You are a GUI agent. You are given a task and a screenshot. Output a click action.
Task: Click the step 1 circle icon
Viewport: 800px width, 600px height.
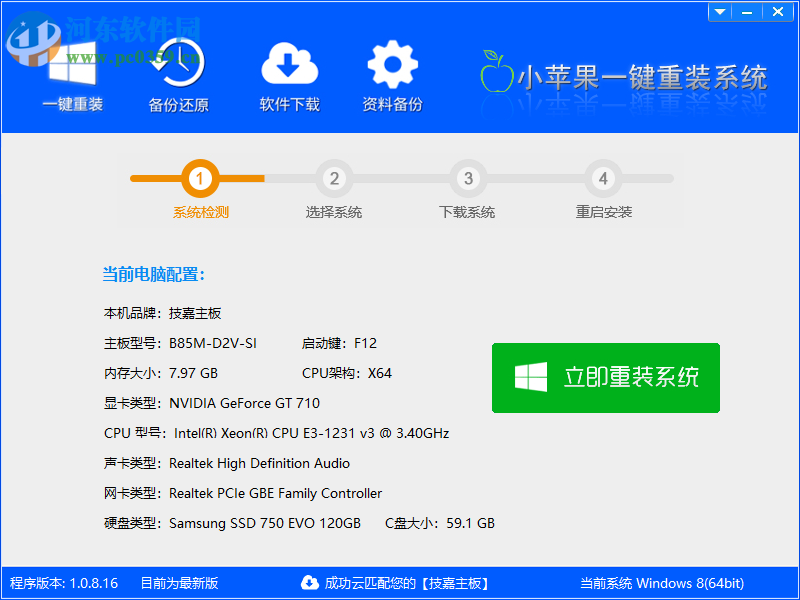point(200,180)
